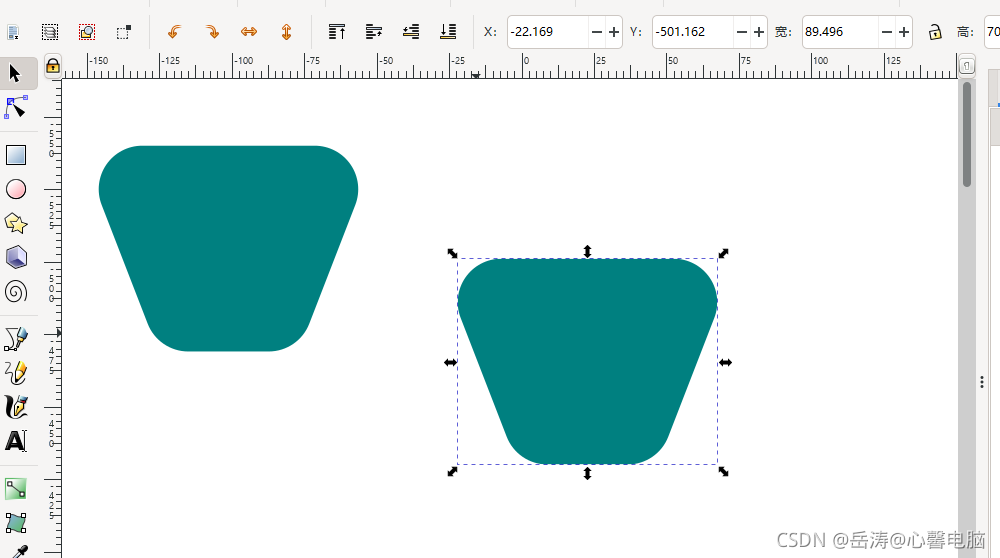This screenshot has height=558, width=1000.
Task: Click the X coordinate input field
Action: coord(548,32)
